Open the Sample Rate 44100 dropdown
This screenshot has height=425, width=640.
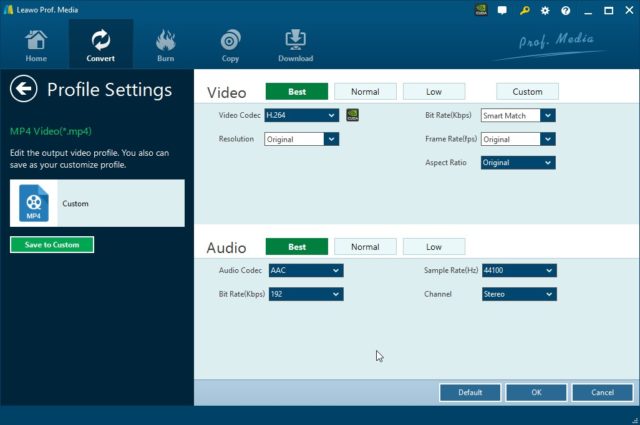[x=519, y=270]
